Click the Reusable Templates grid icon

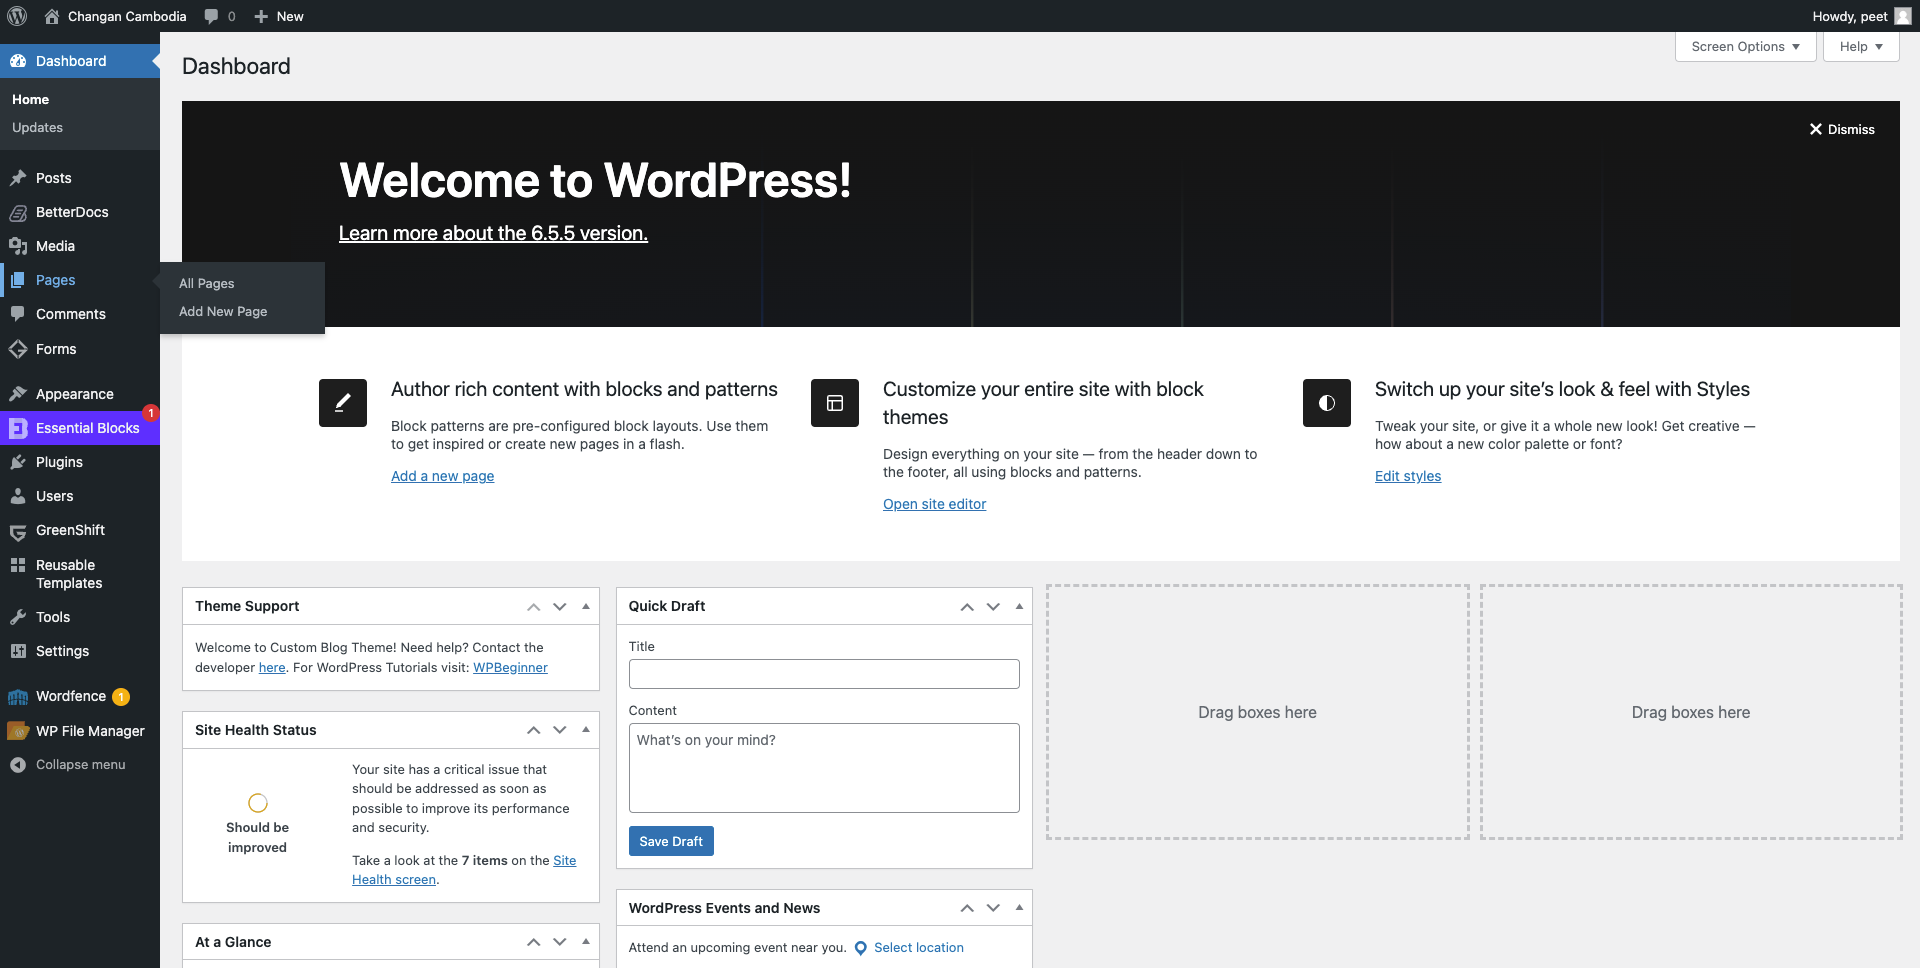(x=18, y=565)
